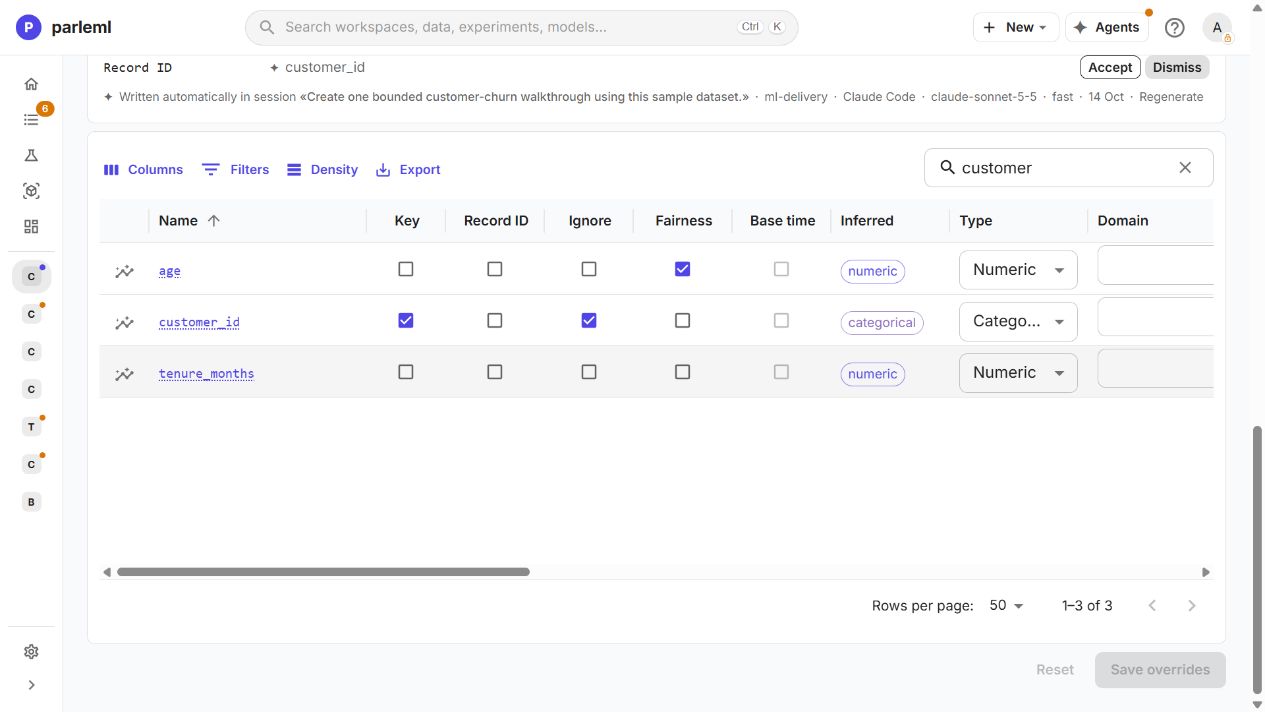Click the chart icon in customer_id row
This screenshot has width=1265, height=712.
pos(124,322)
